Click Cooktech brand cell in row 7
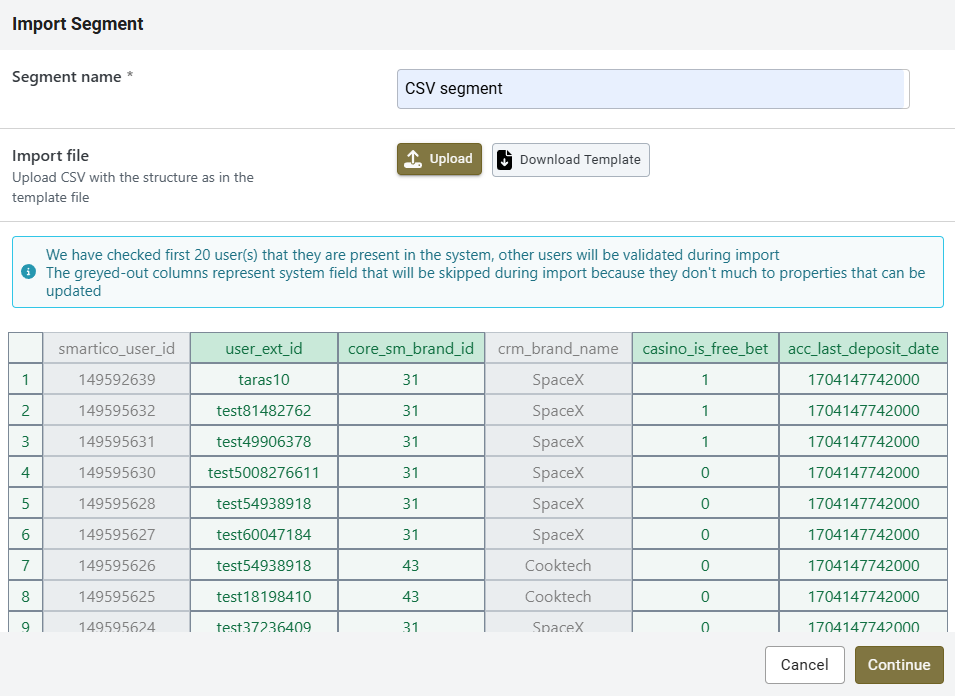The width and height of the screenshot is (955, 696). coord(558,566)
